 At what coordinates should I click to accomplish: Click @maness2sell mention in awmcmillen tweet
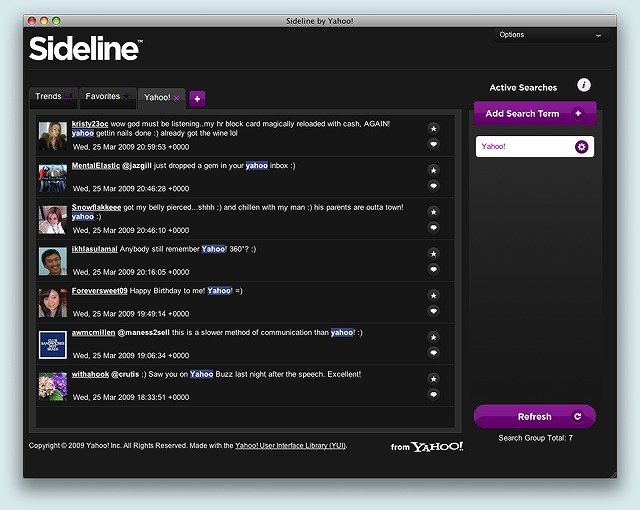pos(143,333)
